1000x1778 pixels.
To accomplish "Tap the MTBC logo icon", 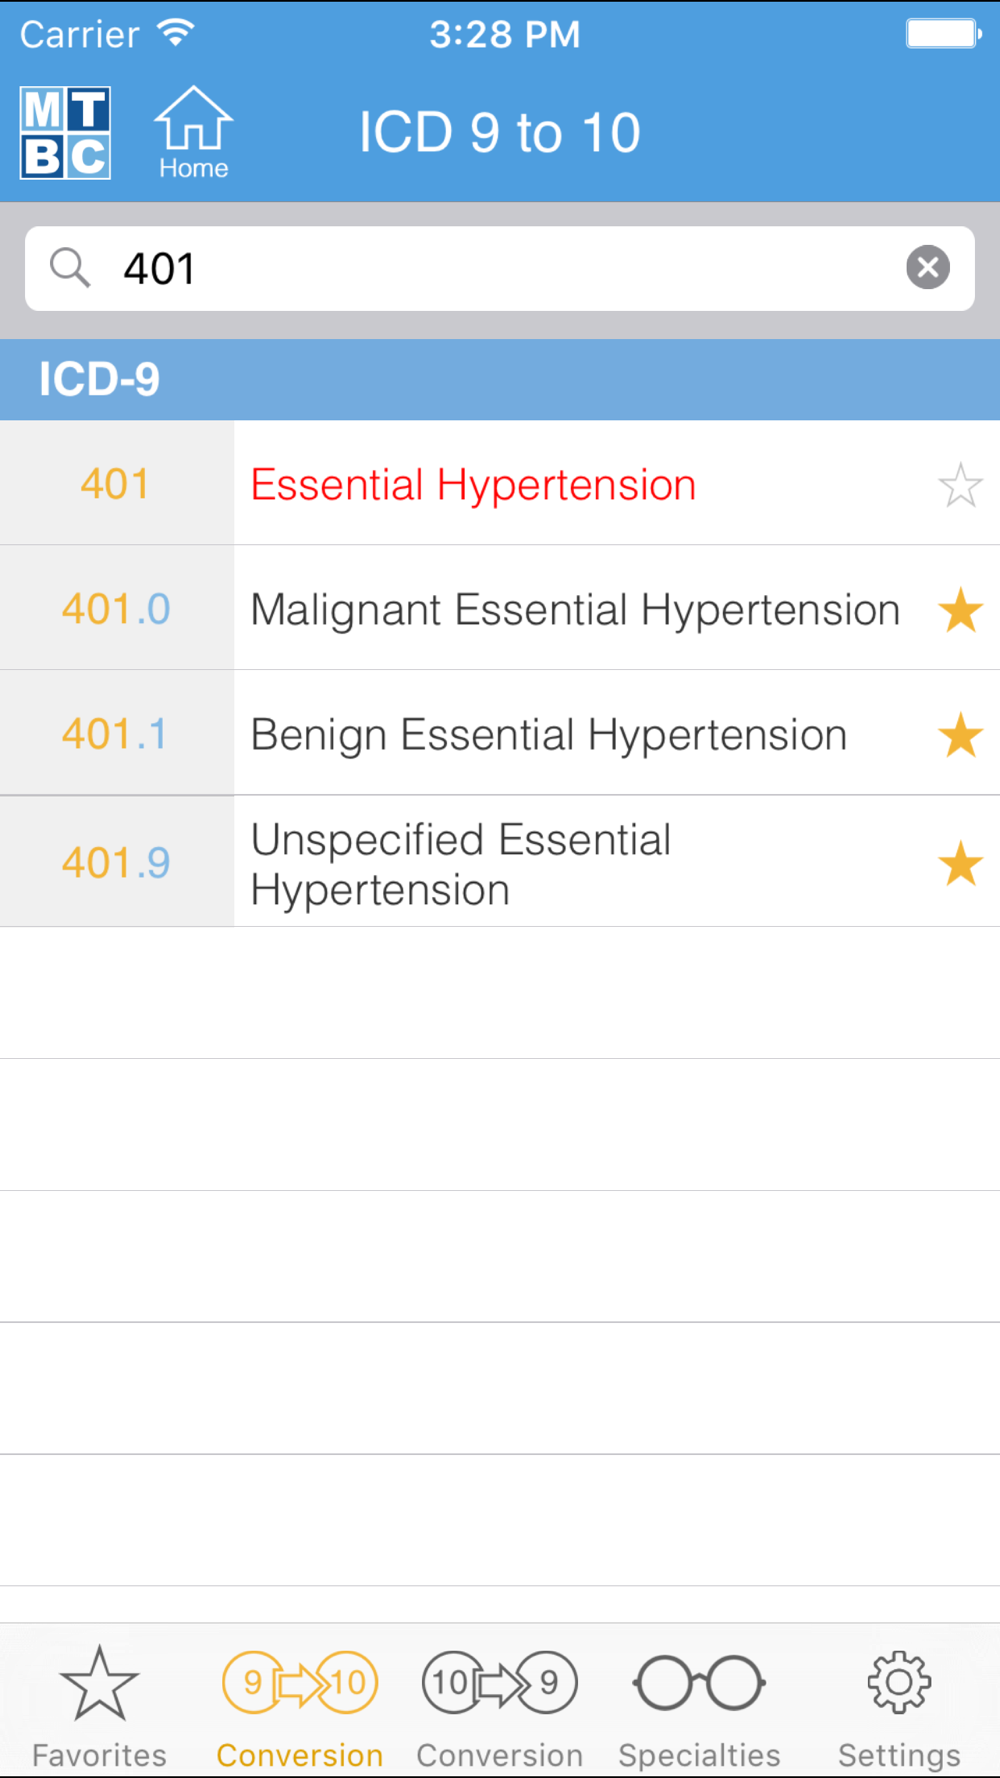I will [65, 133].
